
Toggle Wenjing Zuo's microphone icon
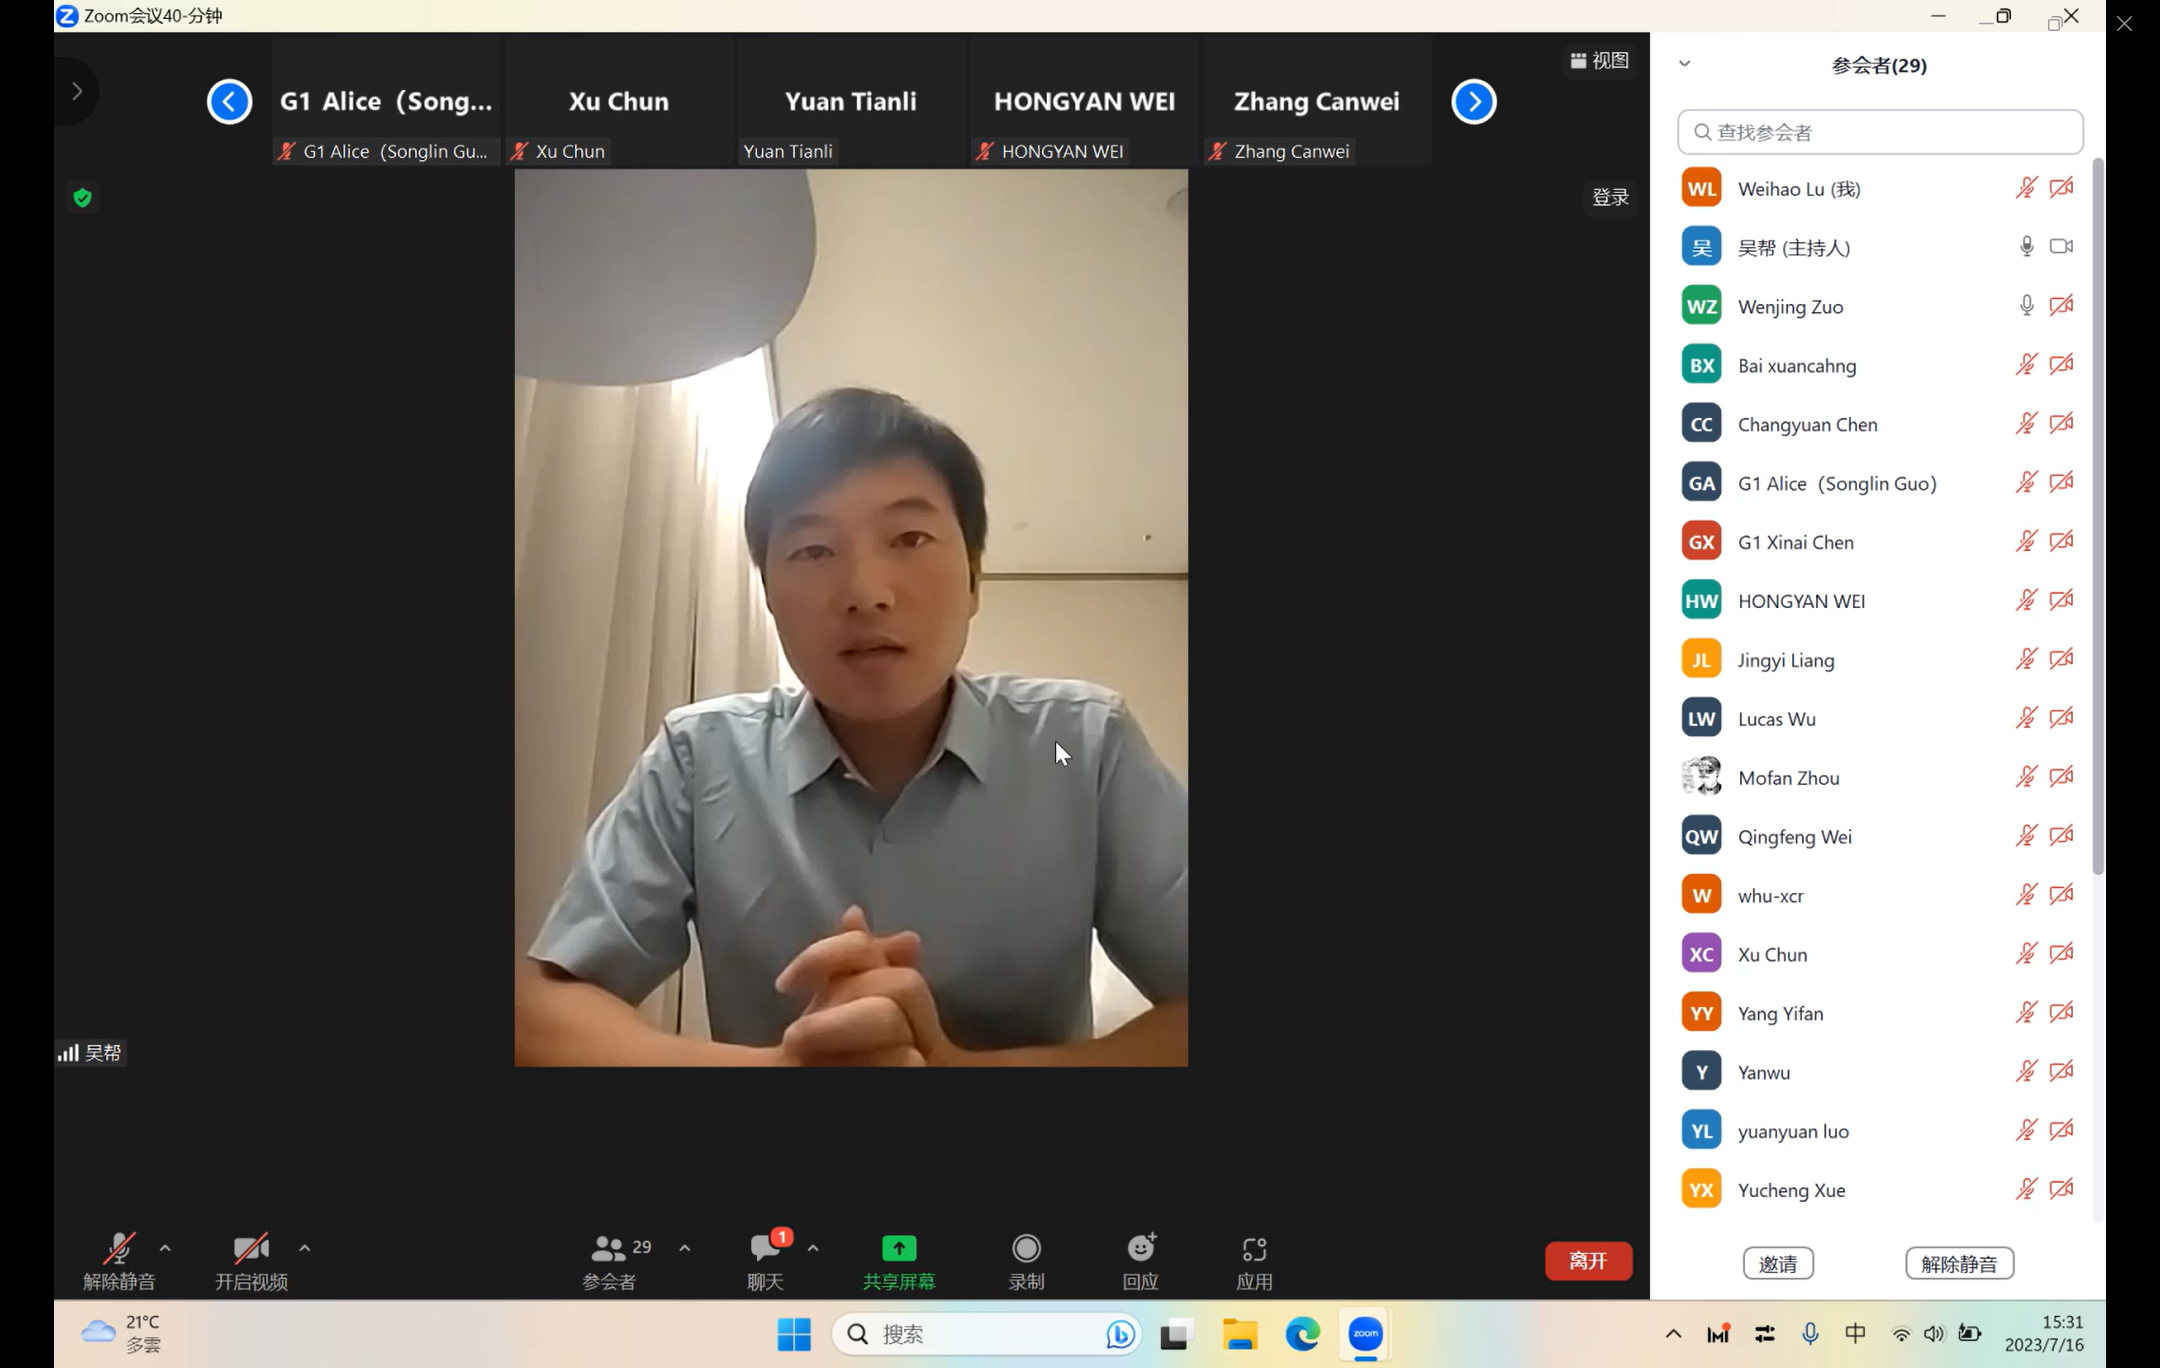point(2026,306)
